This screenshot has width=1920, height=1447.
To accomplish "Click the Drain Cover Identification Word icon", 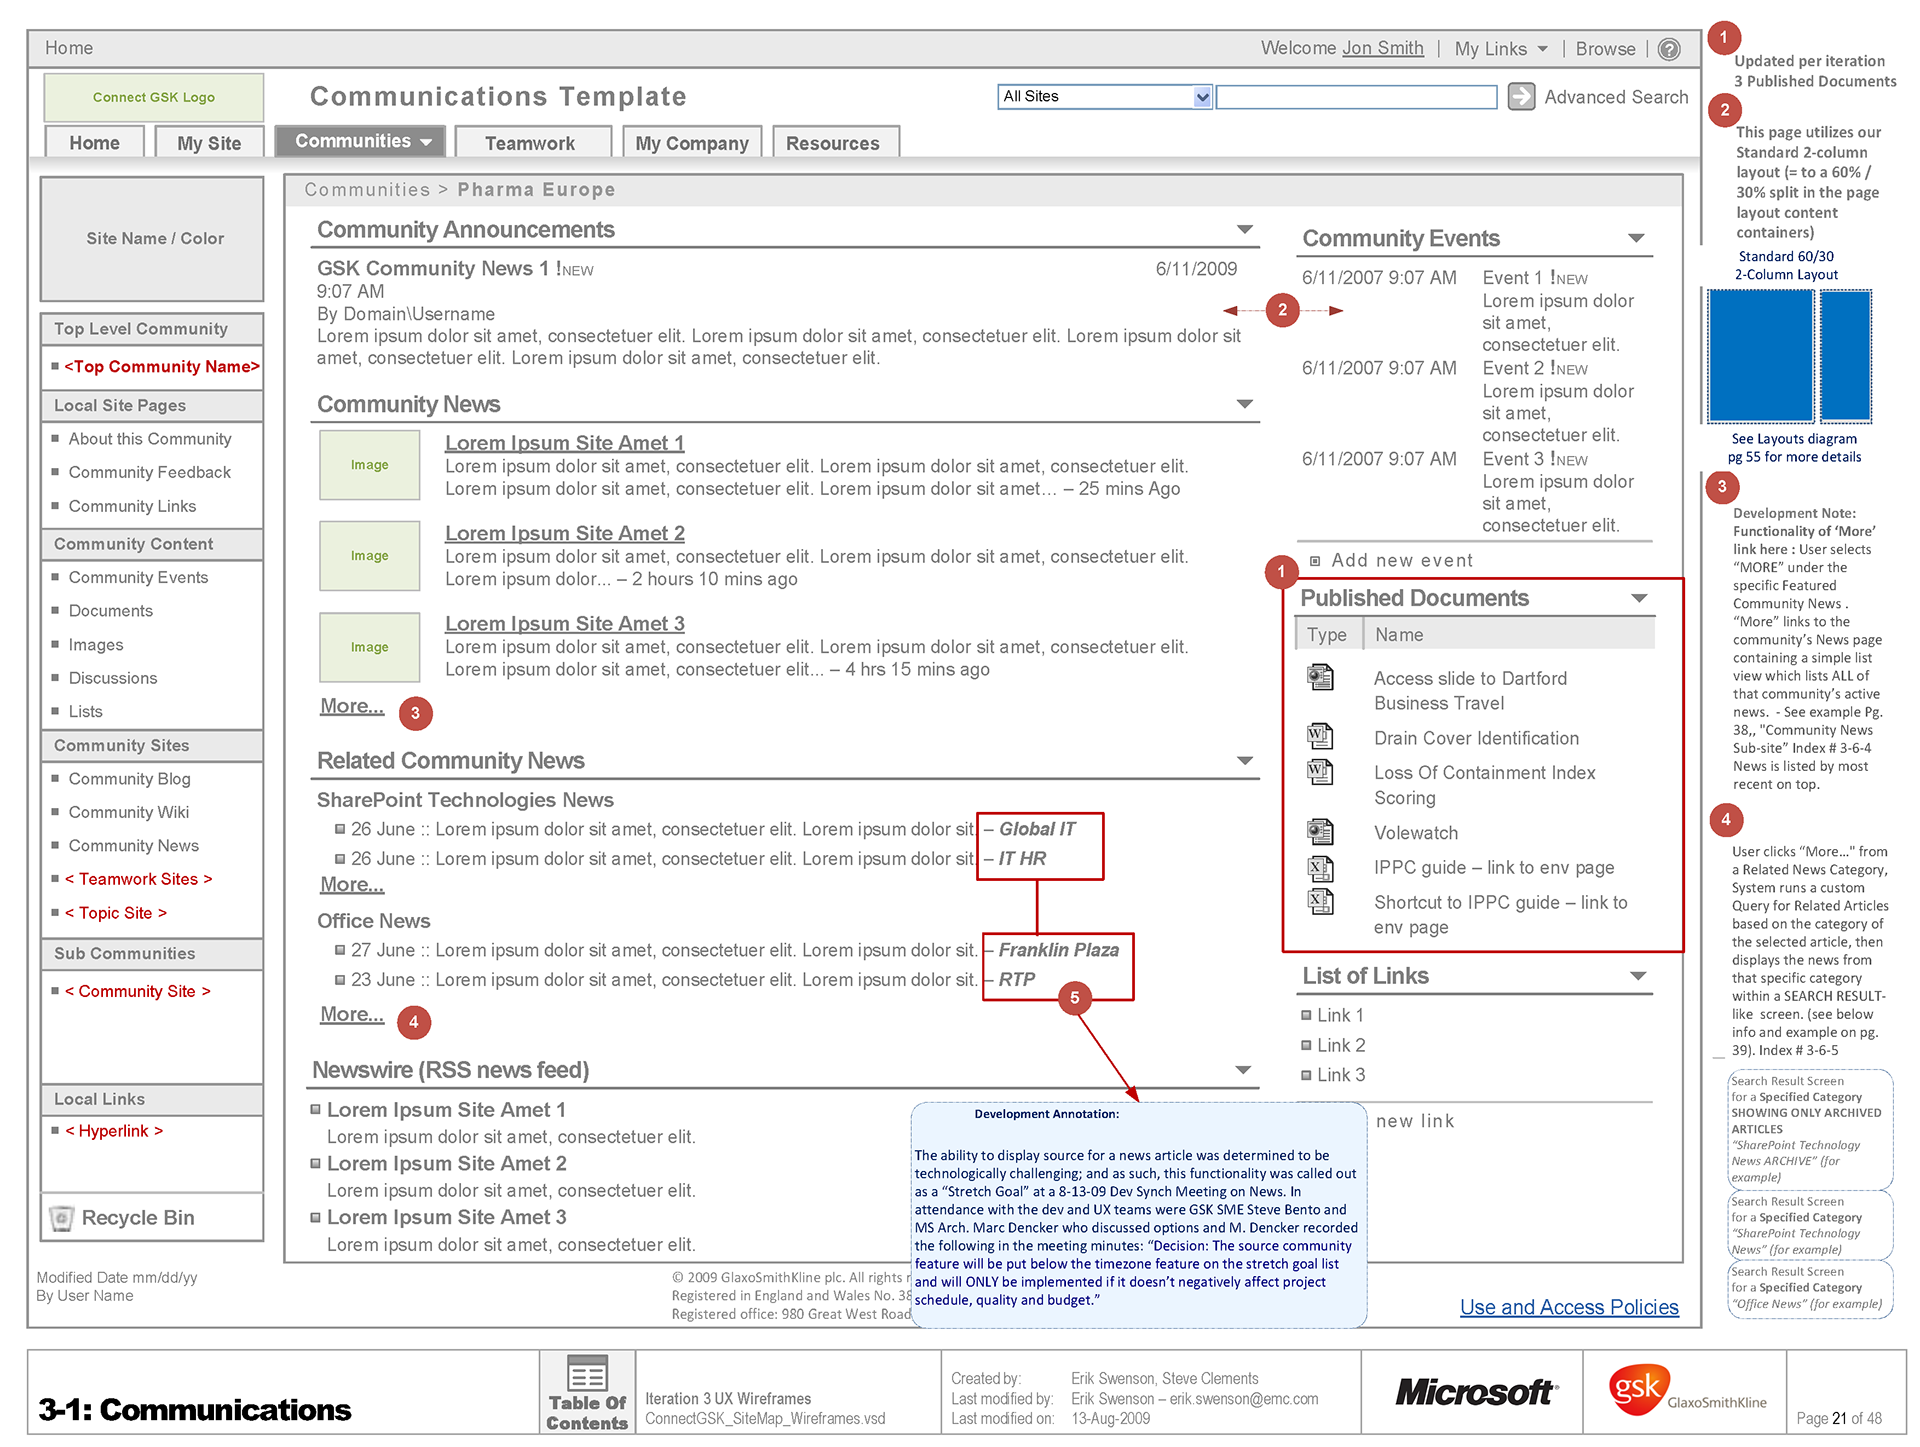I will 1320,737.
